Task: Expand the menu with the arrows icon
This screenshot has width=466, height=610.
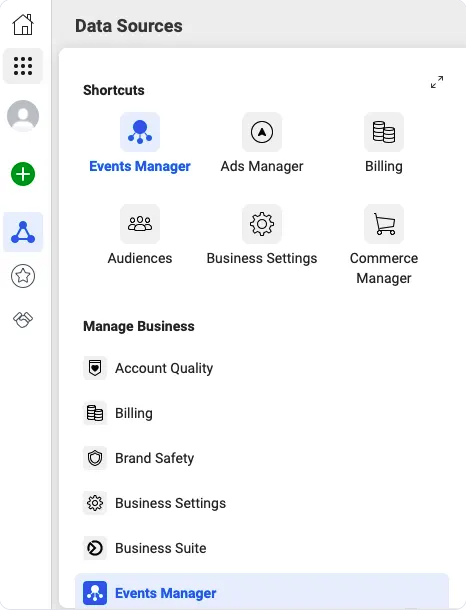Action: 437,82
